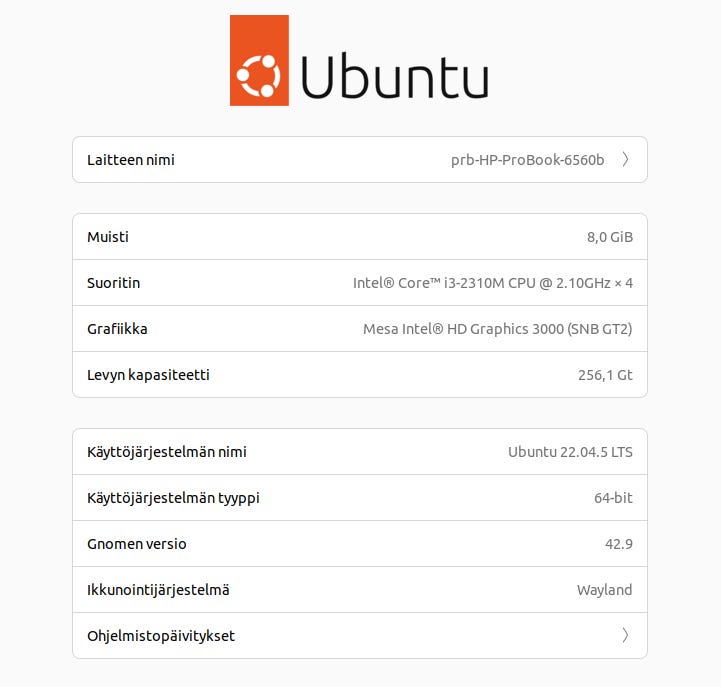Select the Levyn kapasiteetti label

(x=148, y=375)
